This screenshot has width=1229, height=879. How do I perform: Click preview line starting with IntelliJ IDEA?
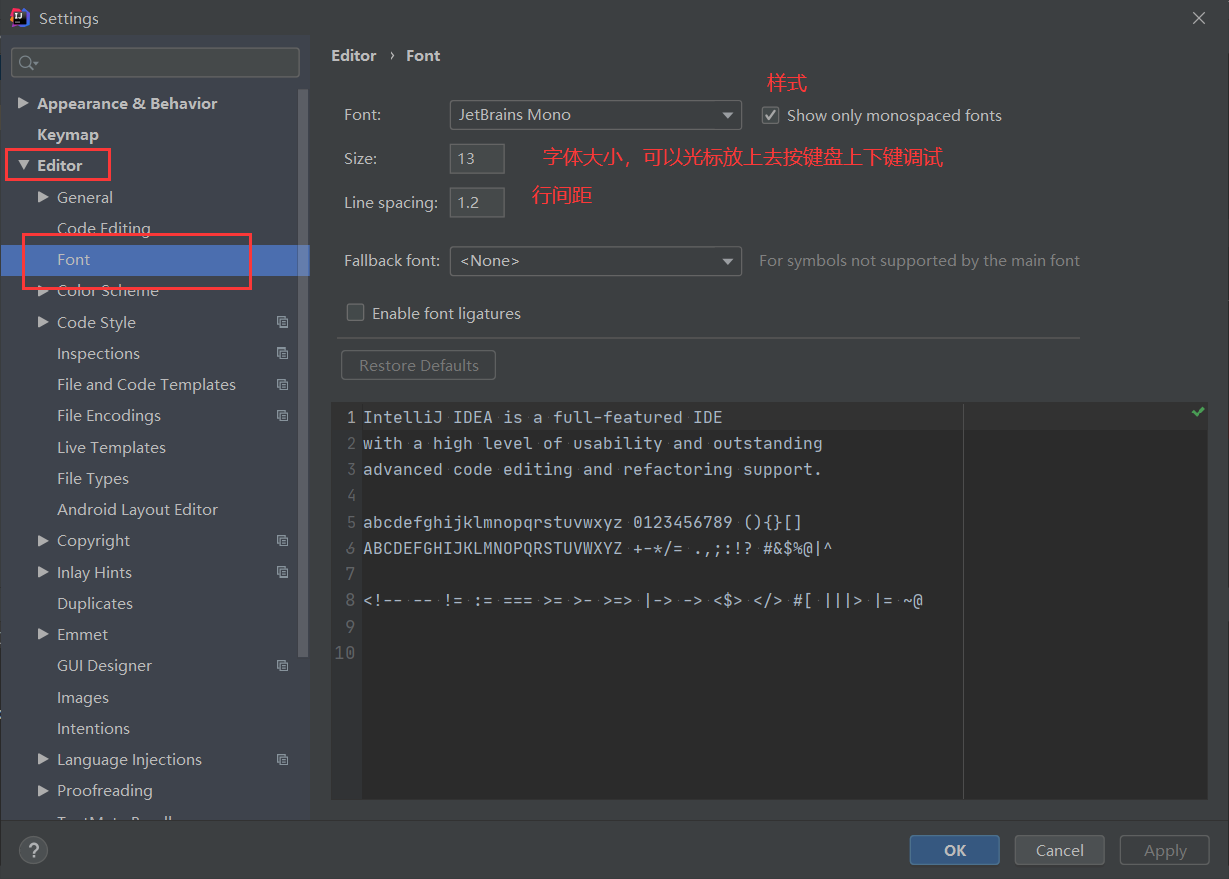pyautogui.click(x=543, y=417)
